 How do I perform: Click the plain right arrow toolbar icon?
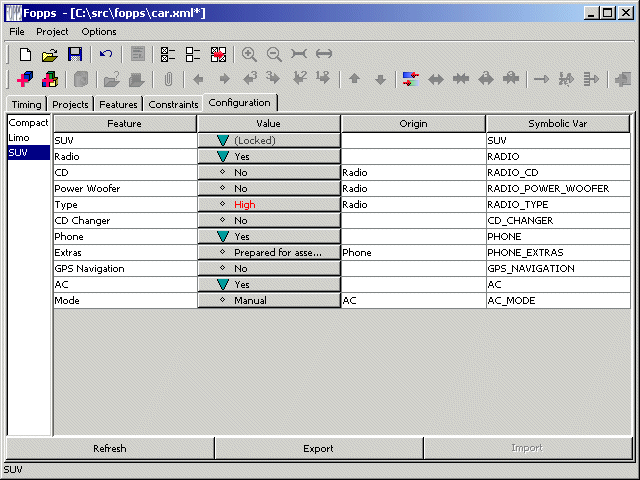tap(224, 79)
